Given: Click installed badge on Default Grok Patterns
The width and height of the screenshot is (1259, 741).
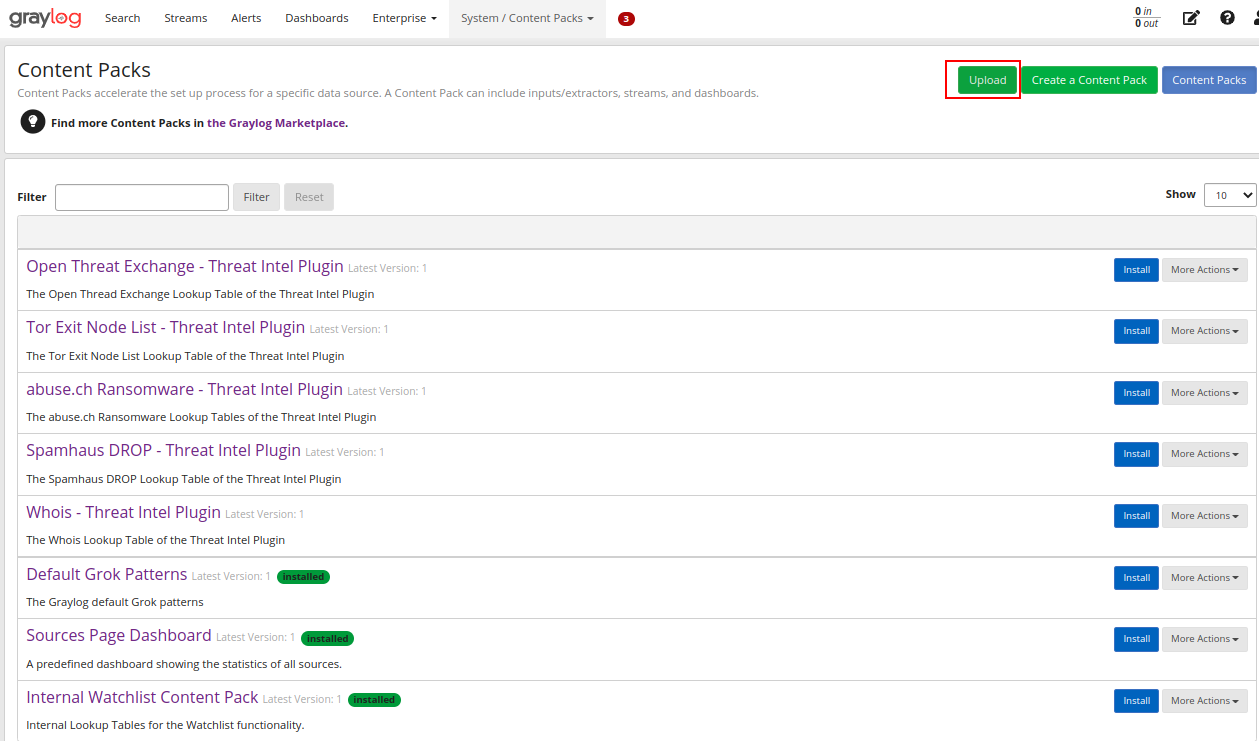Looking at the screenshot, I should tap(303, 577).
